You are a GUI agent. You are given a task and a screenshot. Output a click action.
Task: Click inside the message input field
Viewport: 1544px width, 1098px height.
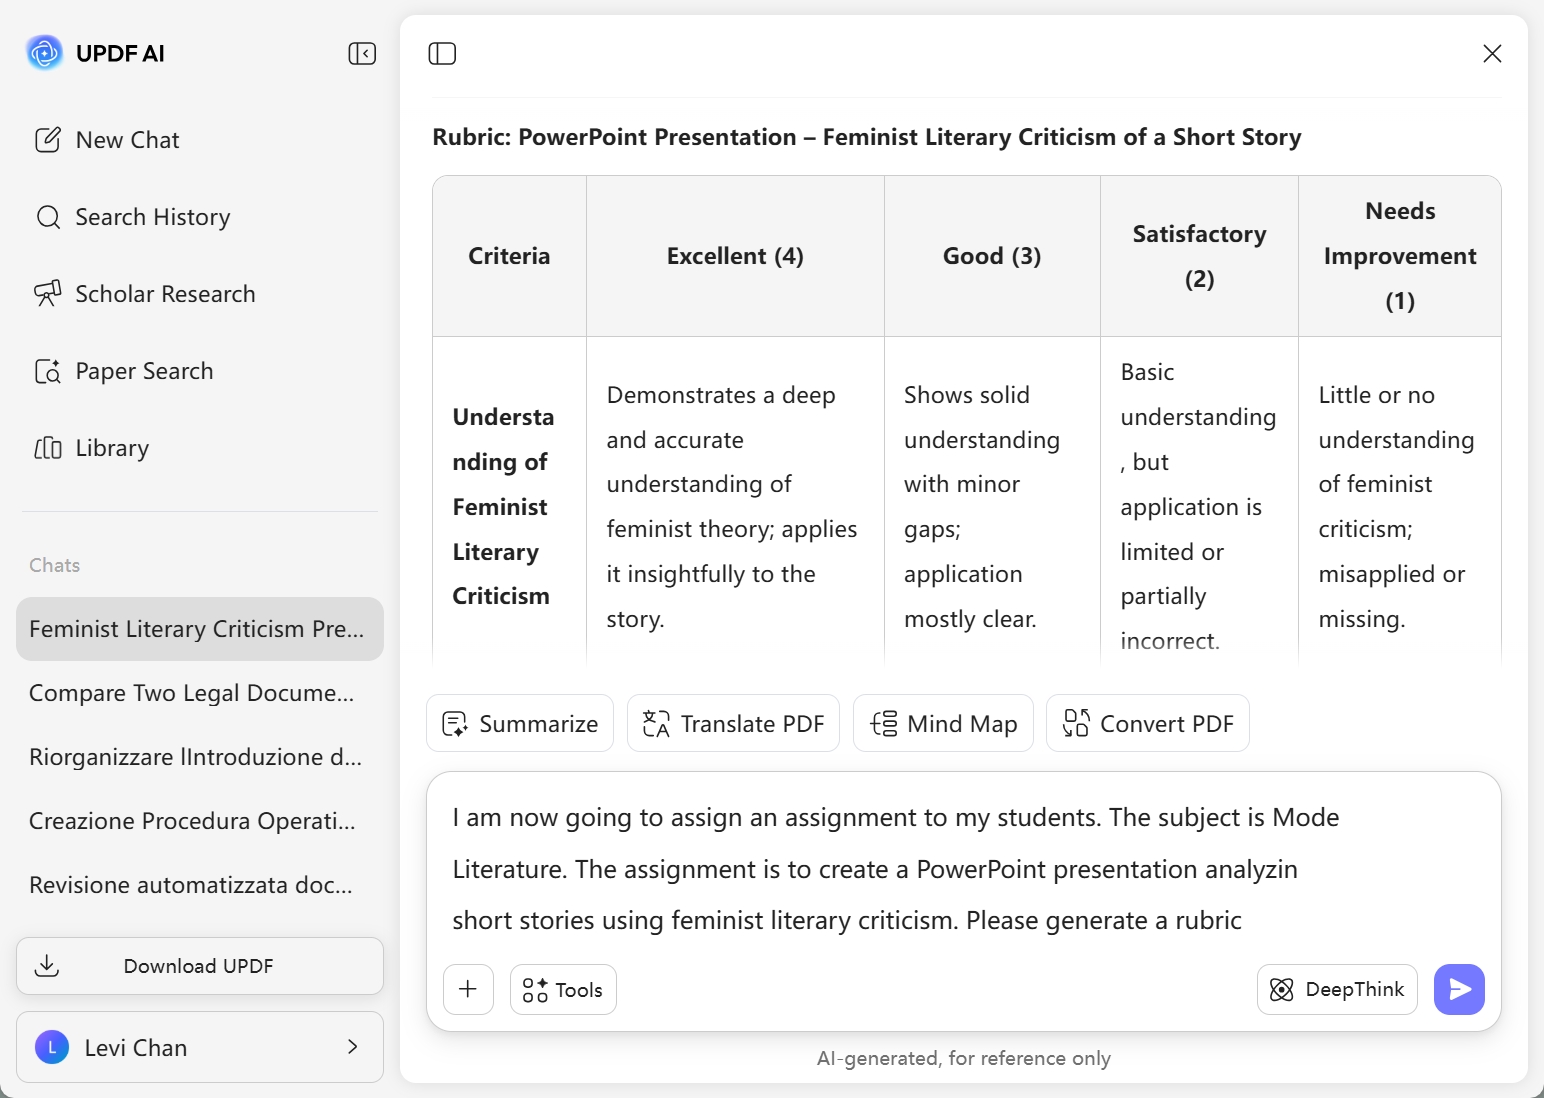point(900,868)
